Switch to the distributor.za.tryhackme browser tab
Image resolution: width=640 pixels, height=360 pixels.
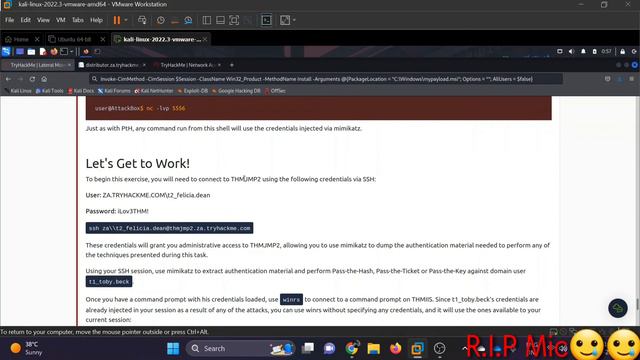pyautogui.click(x=112, y=65)
